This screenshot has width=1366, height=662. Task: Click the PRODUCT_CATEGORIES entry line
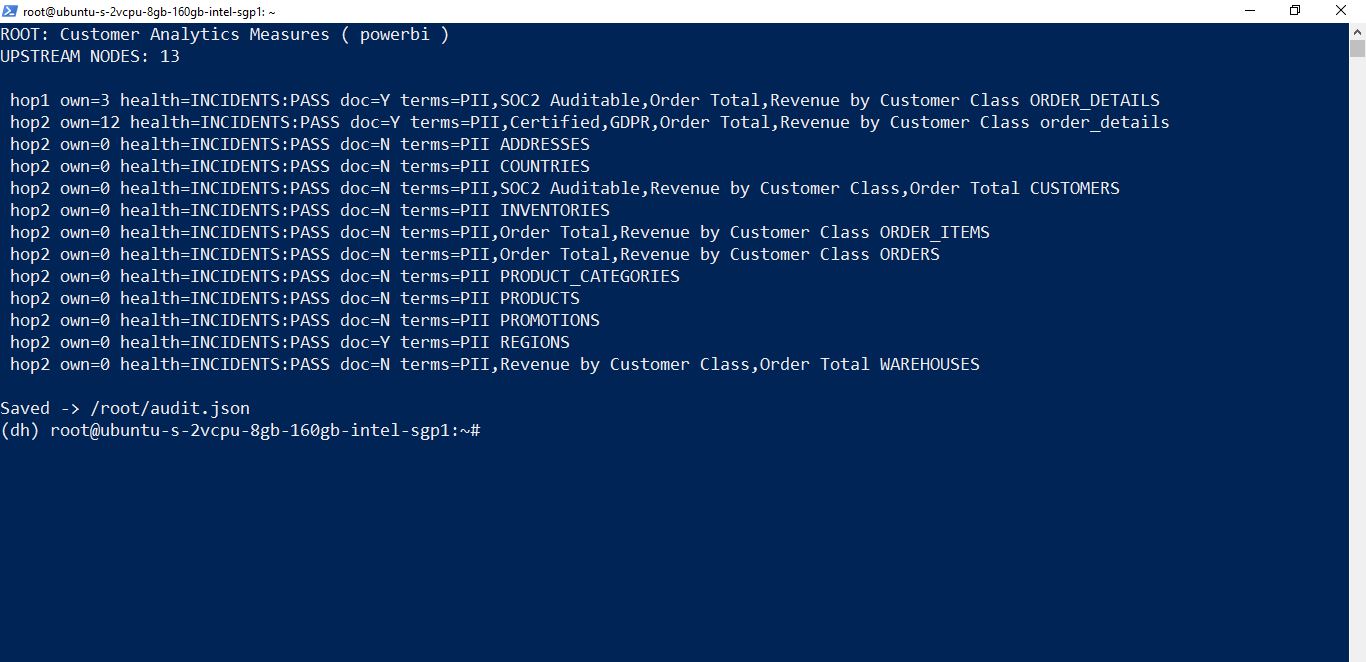pyautogui.click(x=345, y=276)
